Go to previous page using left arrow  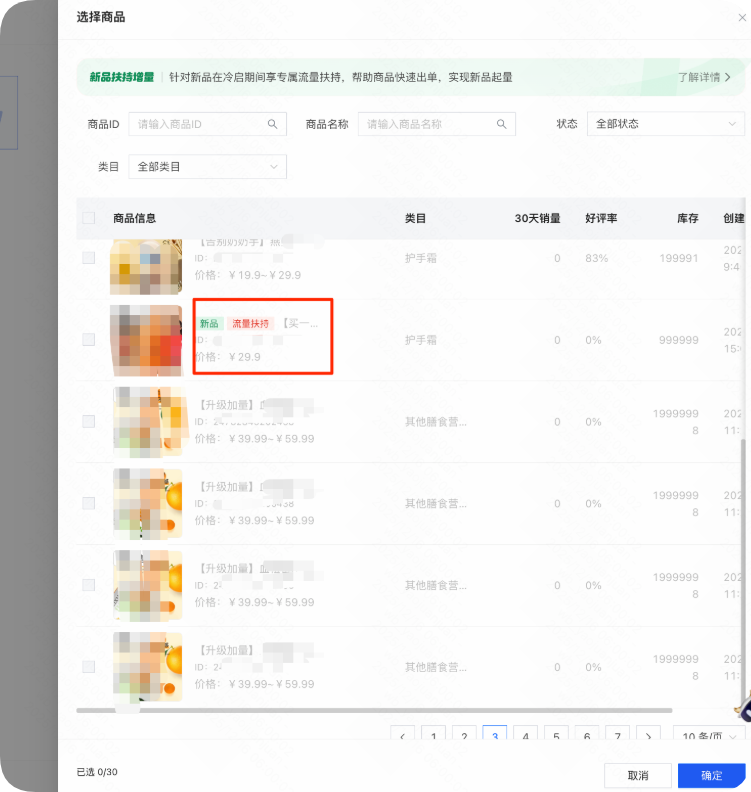(402, 737)
